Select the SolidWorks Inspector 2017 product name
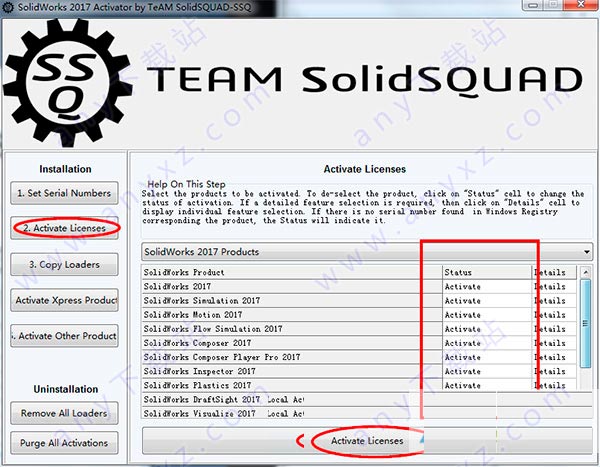The height and width of the screenshot is (467, 600). click(x=292, y=372)
